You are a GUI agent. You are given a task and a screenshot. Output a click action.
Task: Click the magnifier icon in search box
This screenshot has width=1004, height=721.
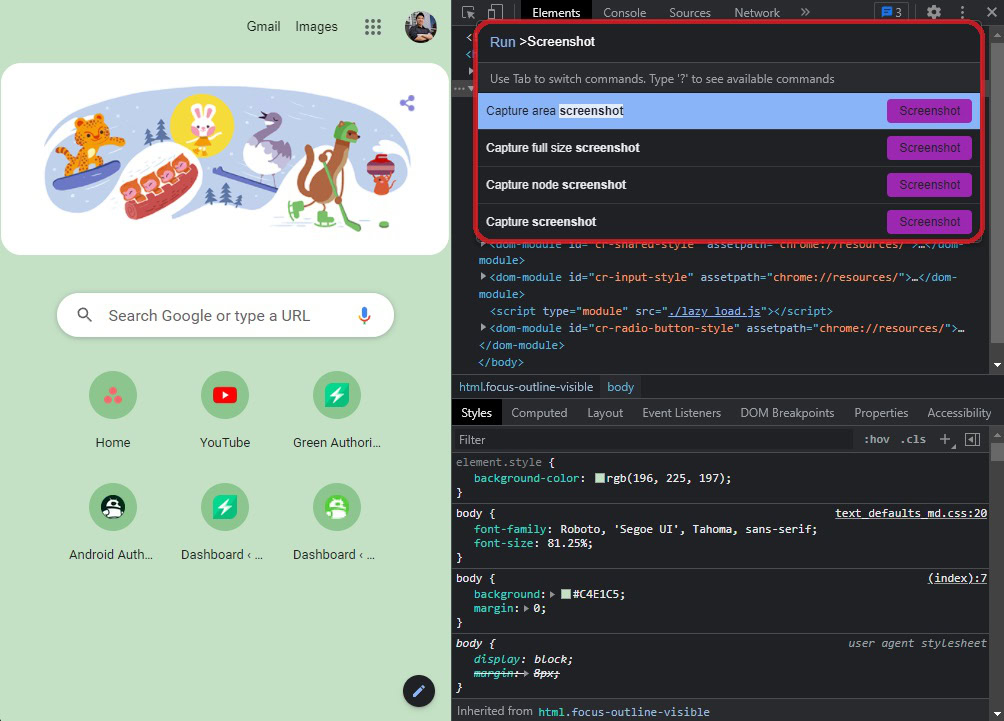[85, 315]
